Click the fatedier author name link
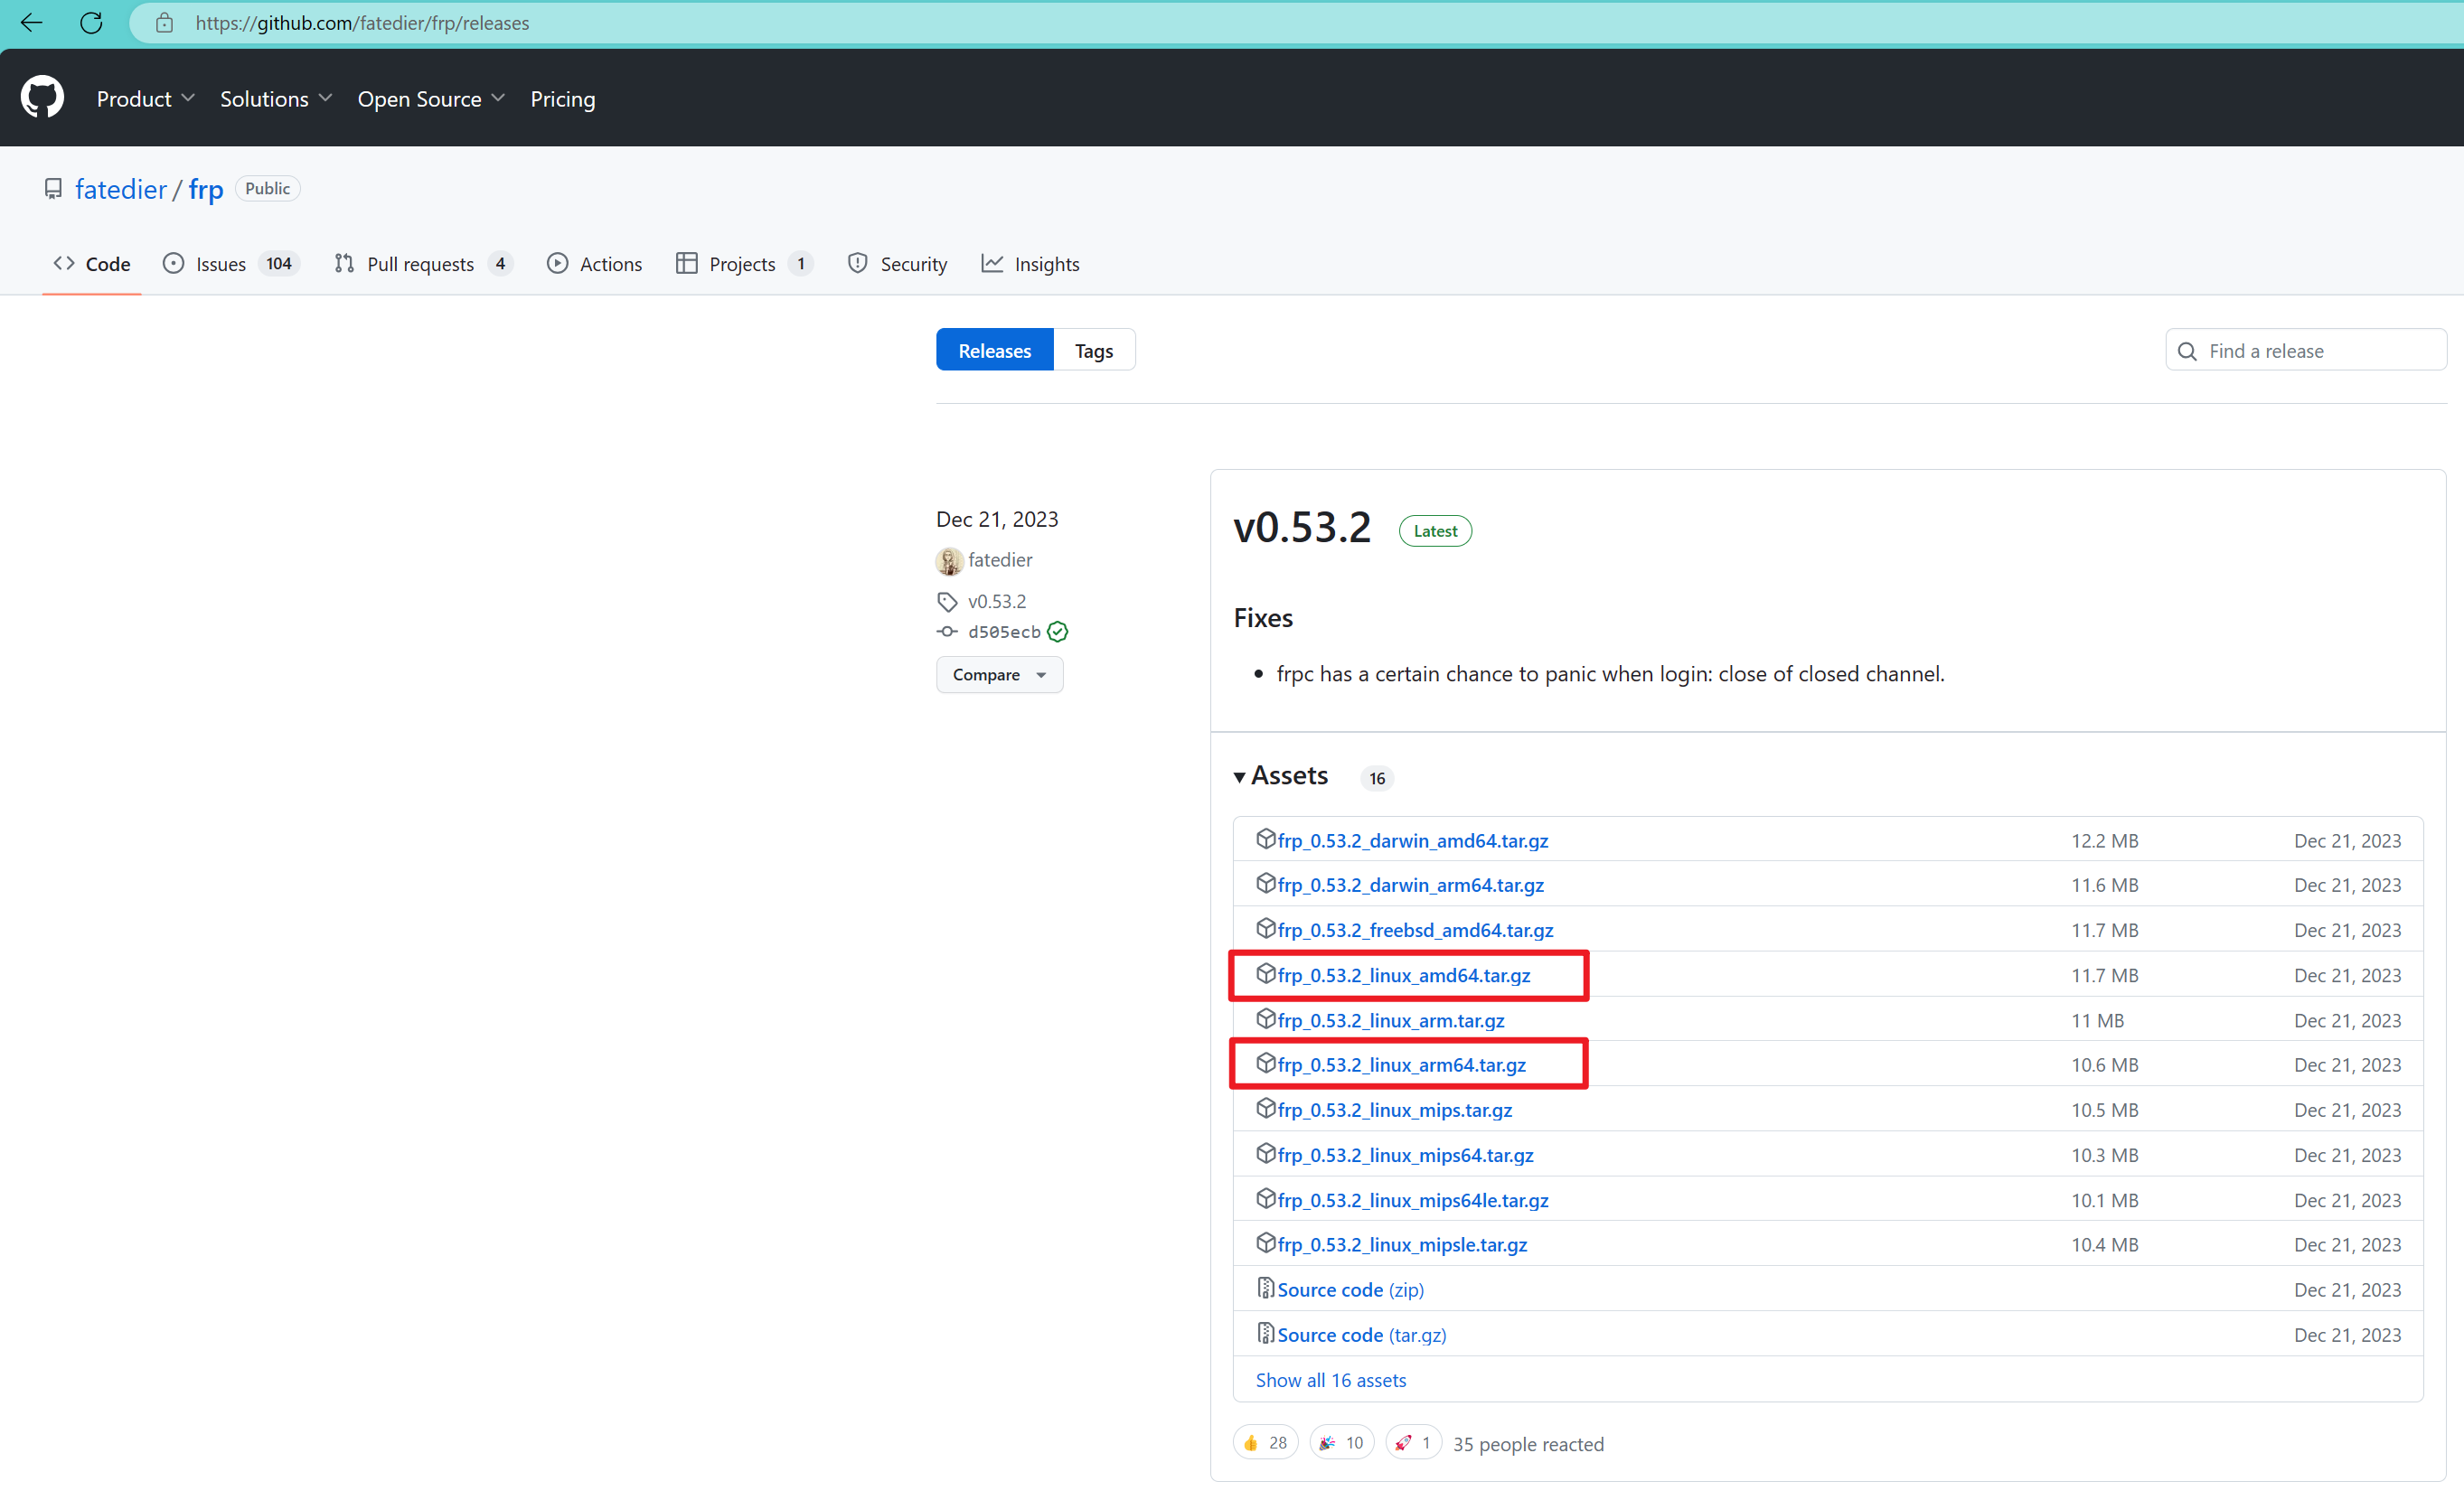 [1000, 560]
